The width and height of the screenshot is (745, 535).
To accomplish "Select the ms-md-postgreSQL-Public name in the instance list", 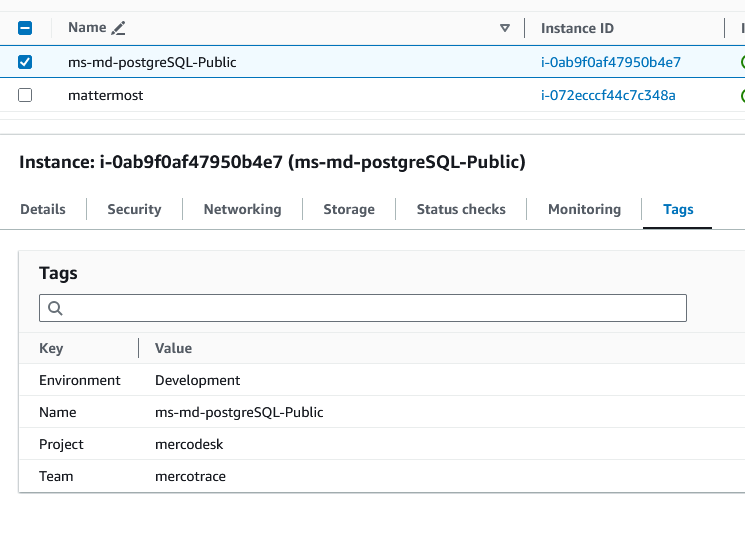I will (152, 62).
